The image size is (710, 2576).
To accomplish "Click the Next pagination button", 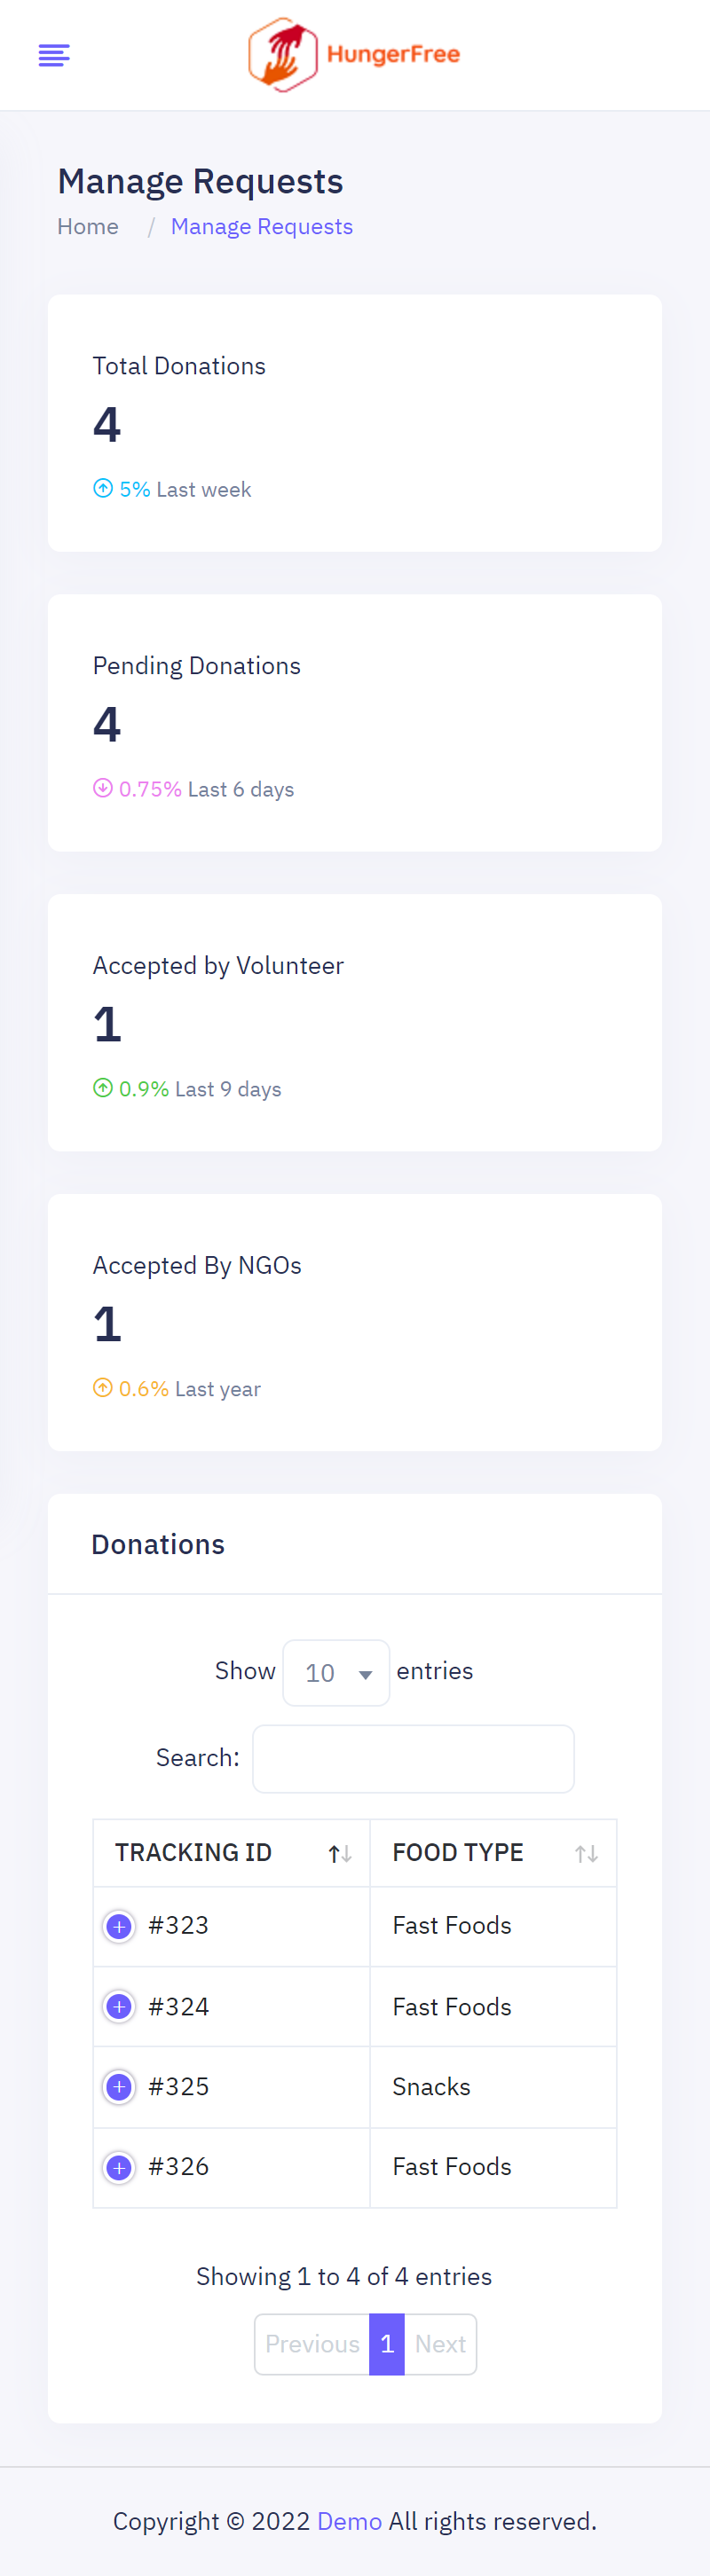I will click(x=440, y=2344).
